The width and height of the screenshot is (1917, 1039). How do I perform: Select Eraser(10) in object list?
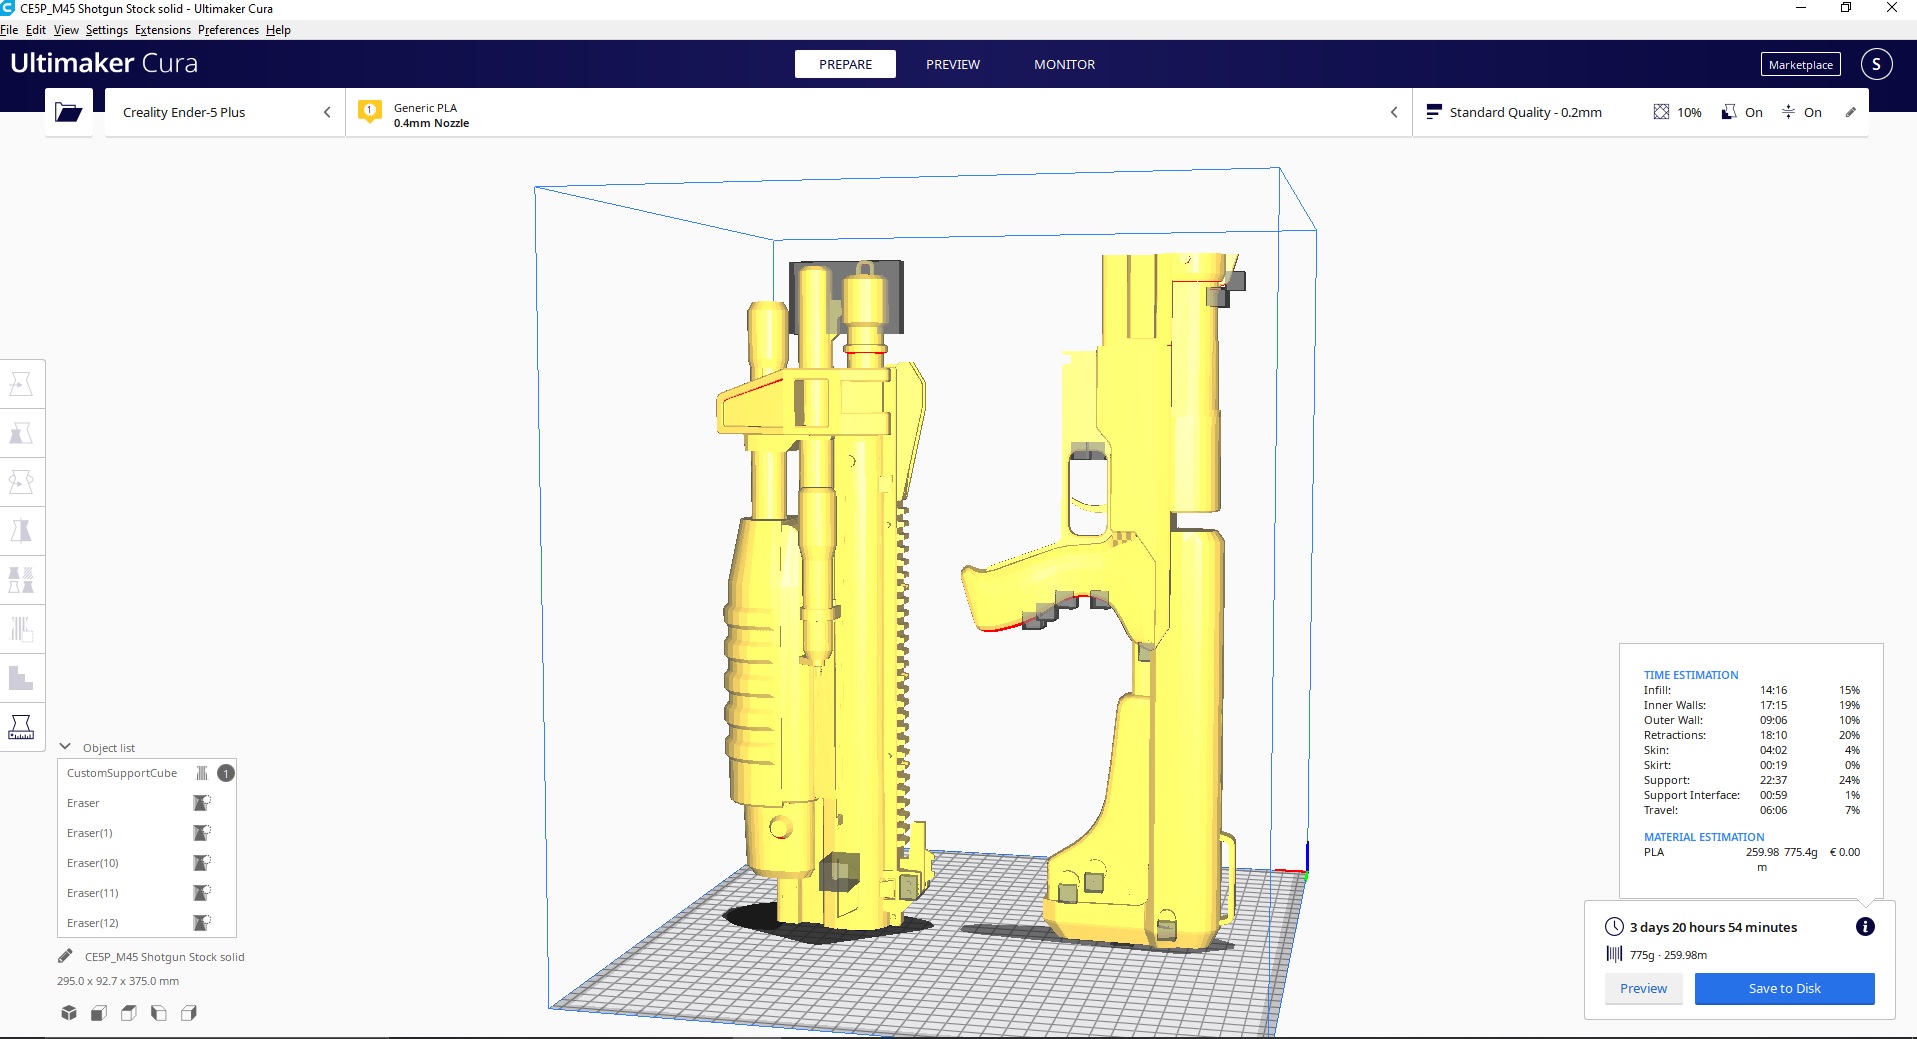(93, 863)
